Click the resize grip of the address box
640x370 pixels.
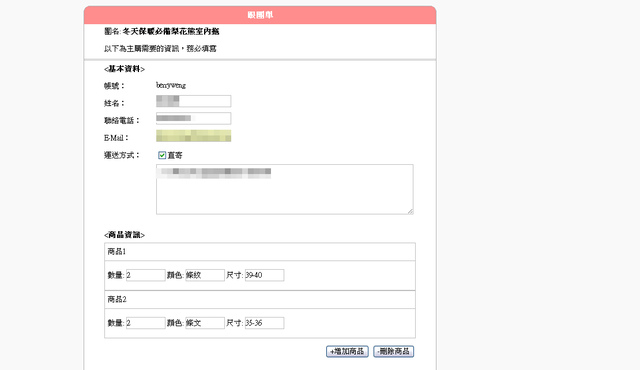410,211
